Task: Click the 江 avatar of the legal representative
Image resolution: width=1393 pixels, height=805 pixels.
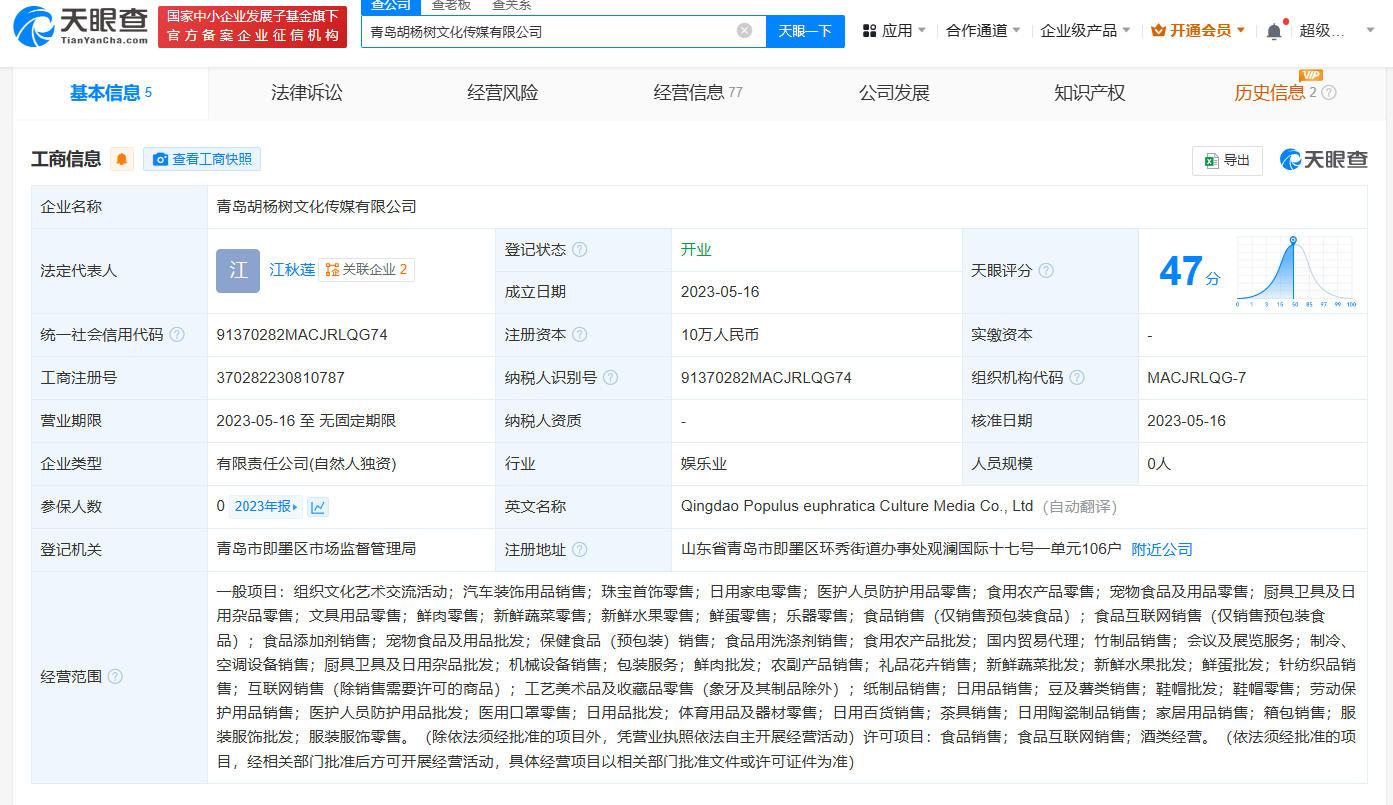Action: point(238,271)
